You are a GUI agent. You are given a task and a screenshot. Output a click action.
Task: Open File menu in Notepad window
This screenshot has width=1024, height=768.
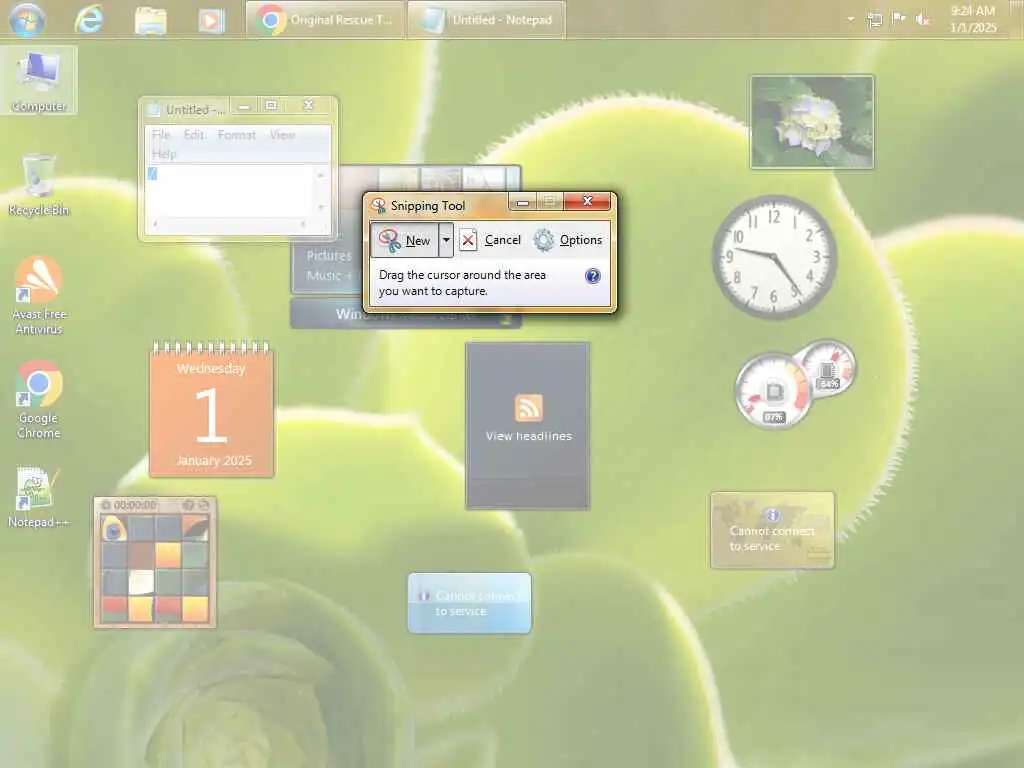(x=161, y=135)
